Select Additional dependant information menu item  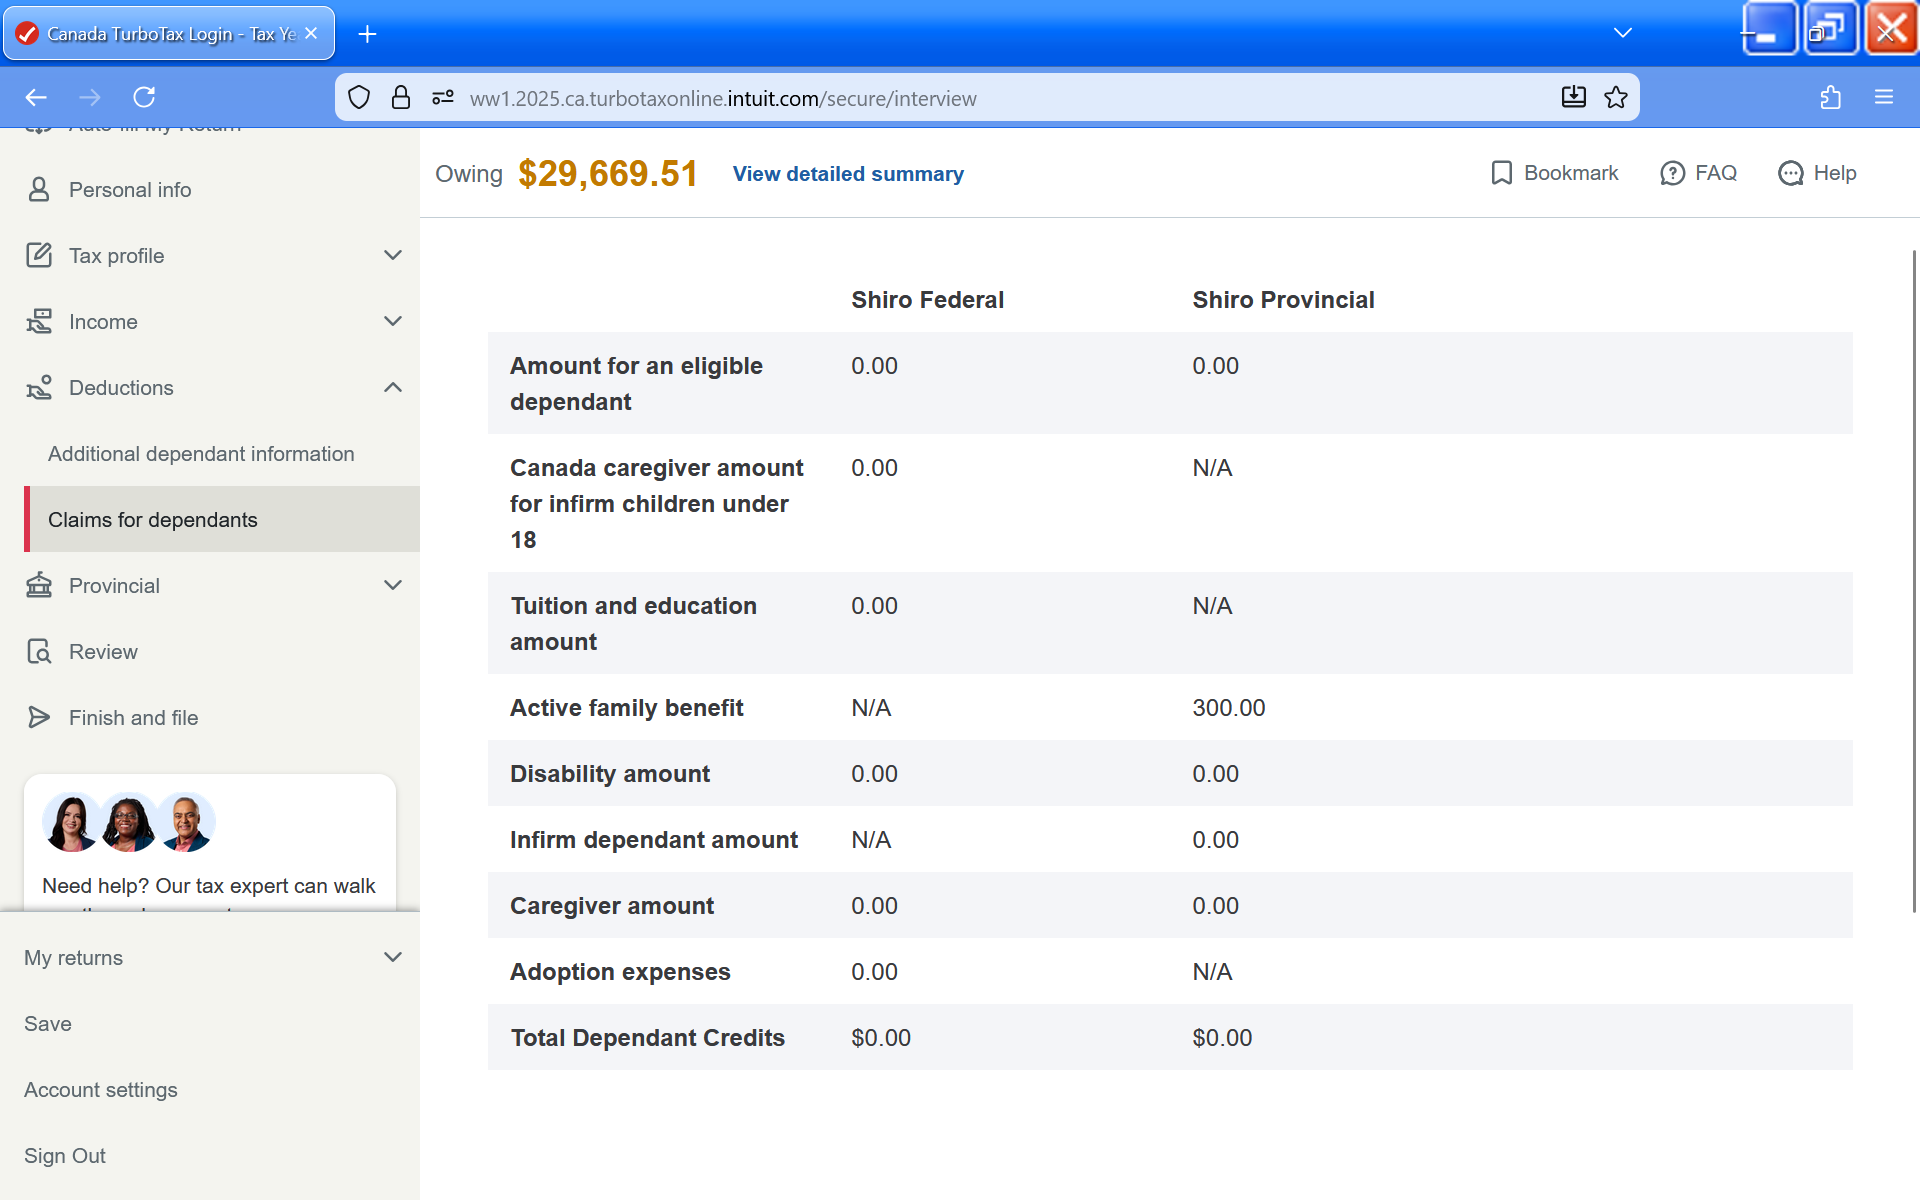pyautogui.click(x=201, y=454)
